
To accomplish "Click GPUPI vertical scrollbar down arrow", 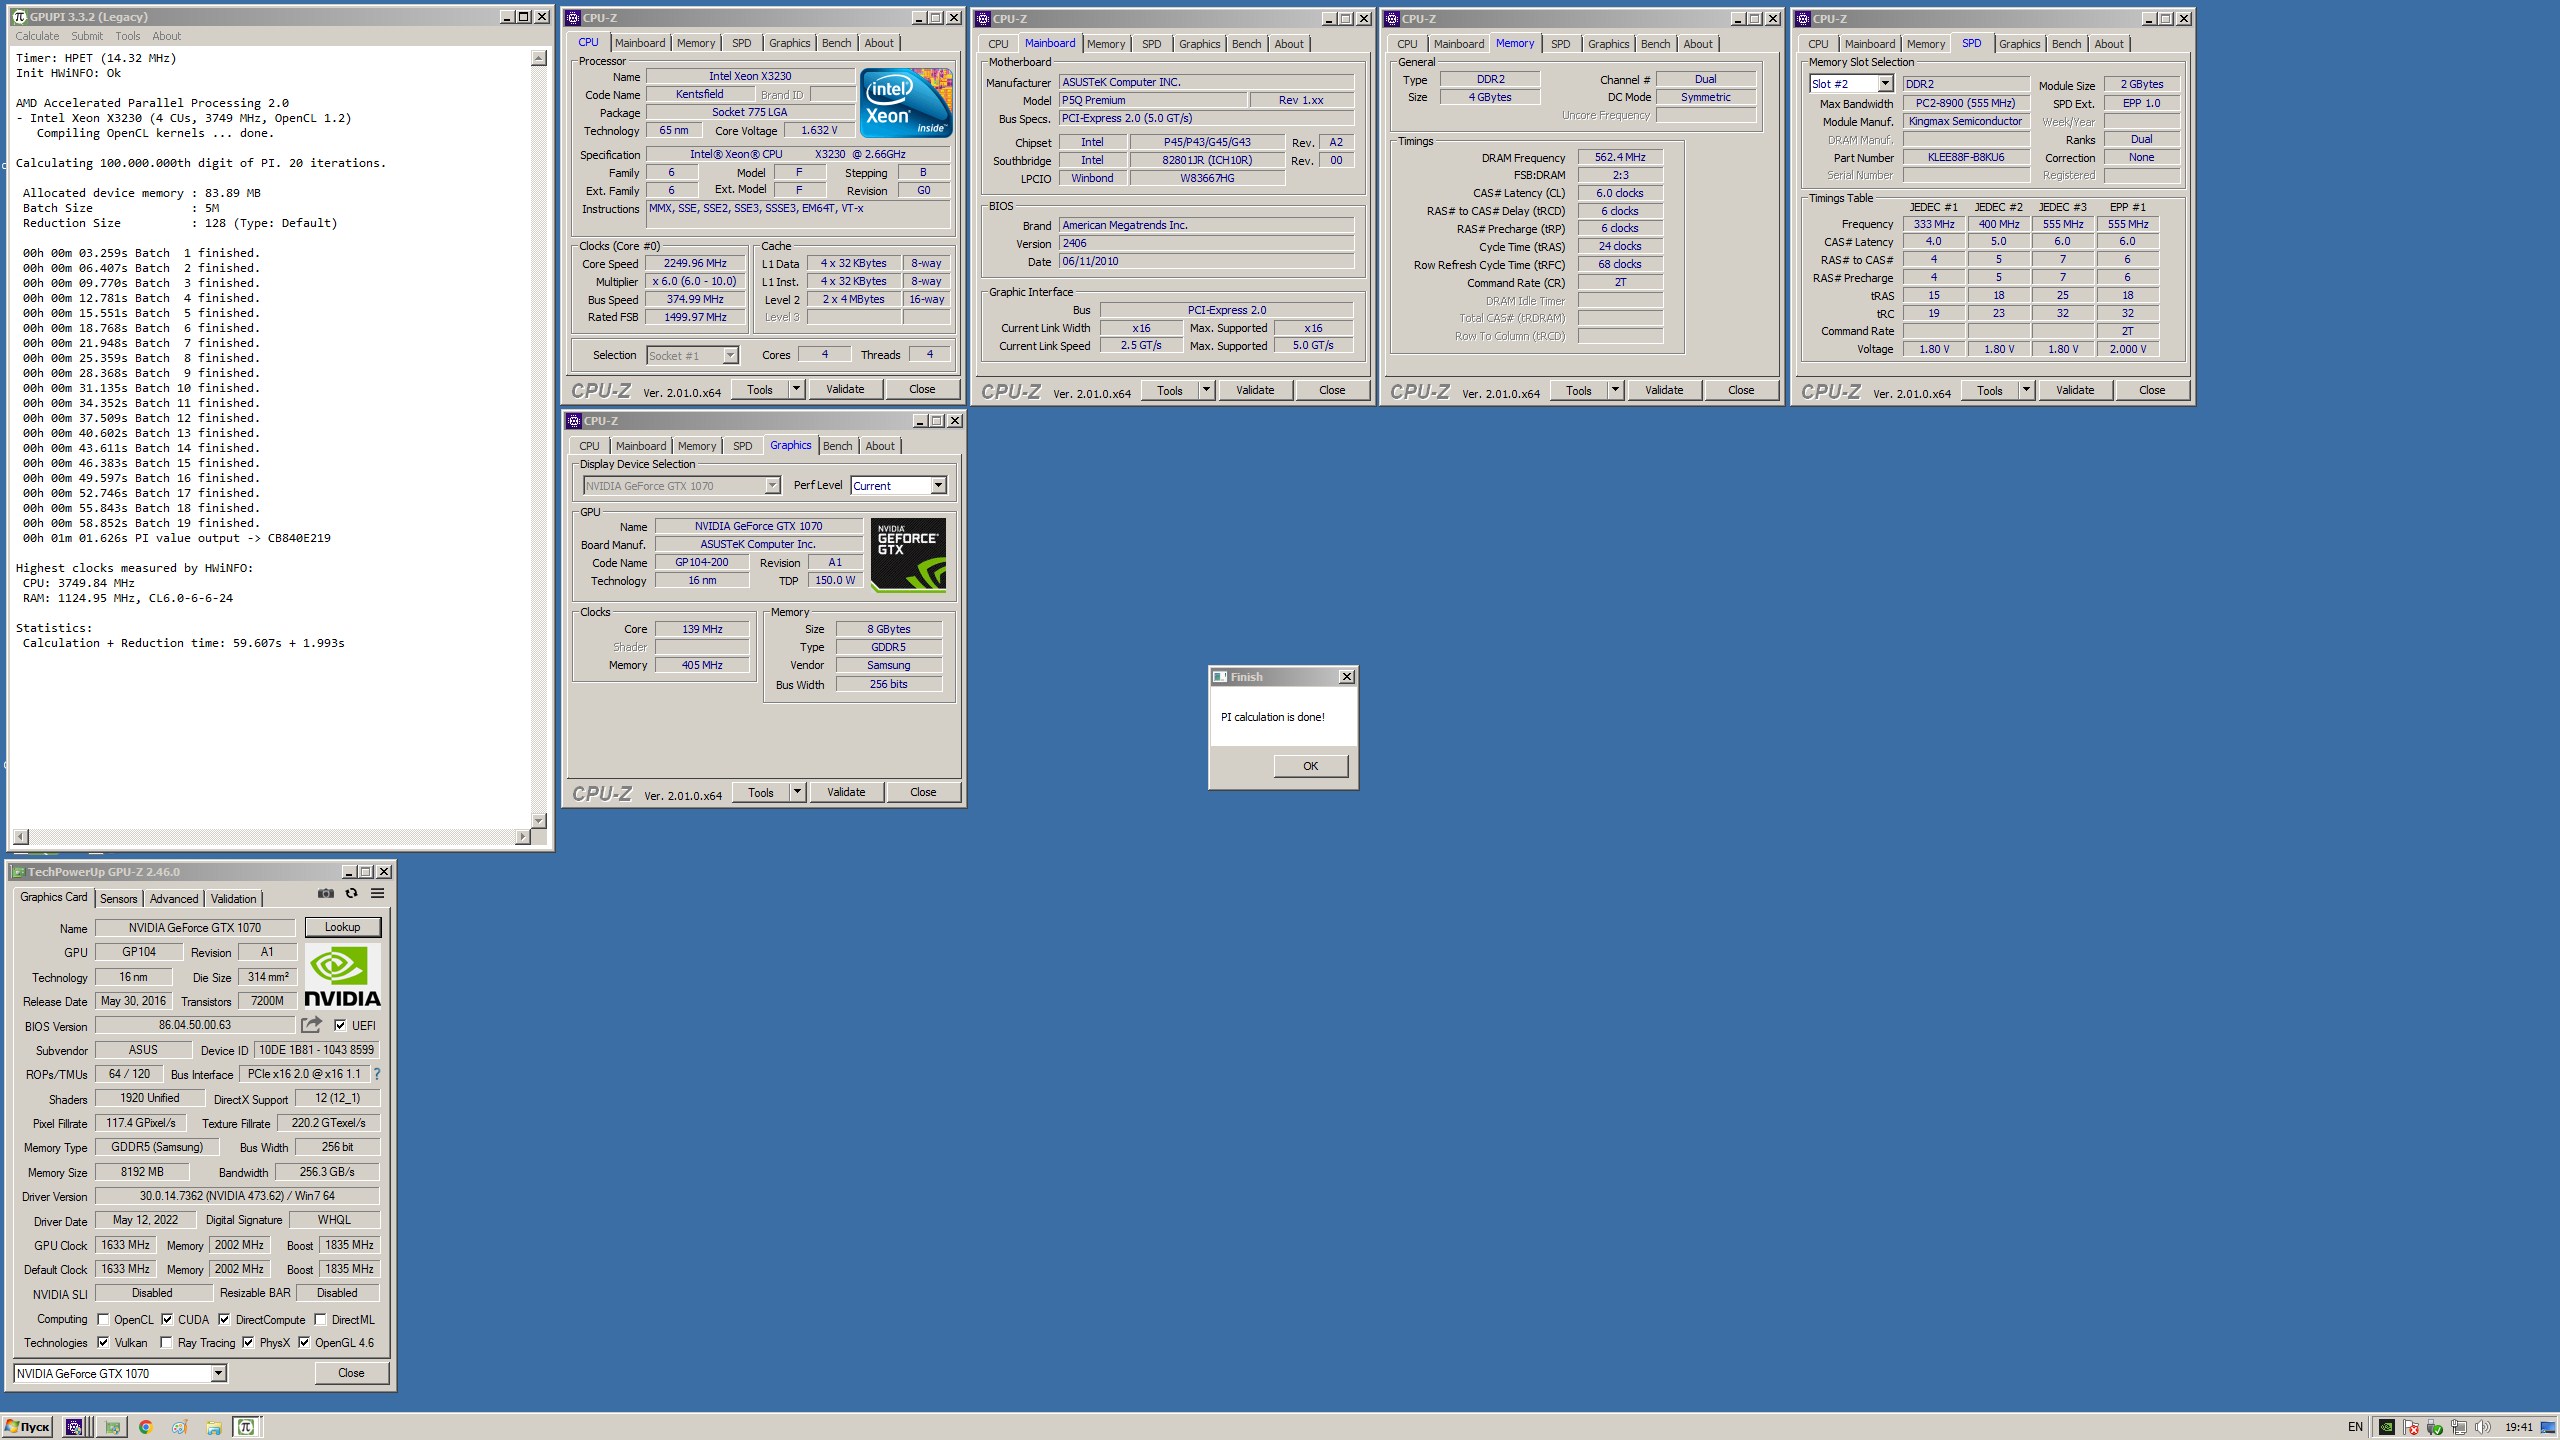I will (539, 820).
